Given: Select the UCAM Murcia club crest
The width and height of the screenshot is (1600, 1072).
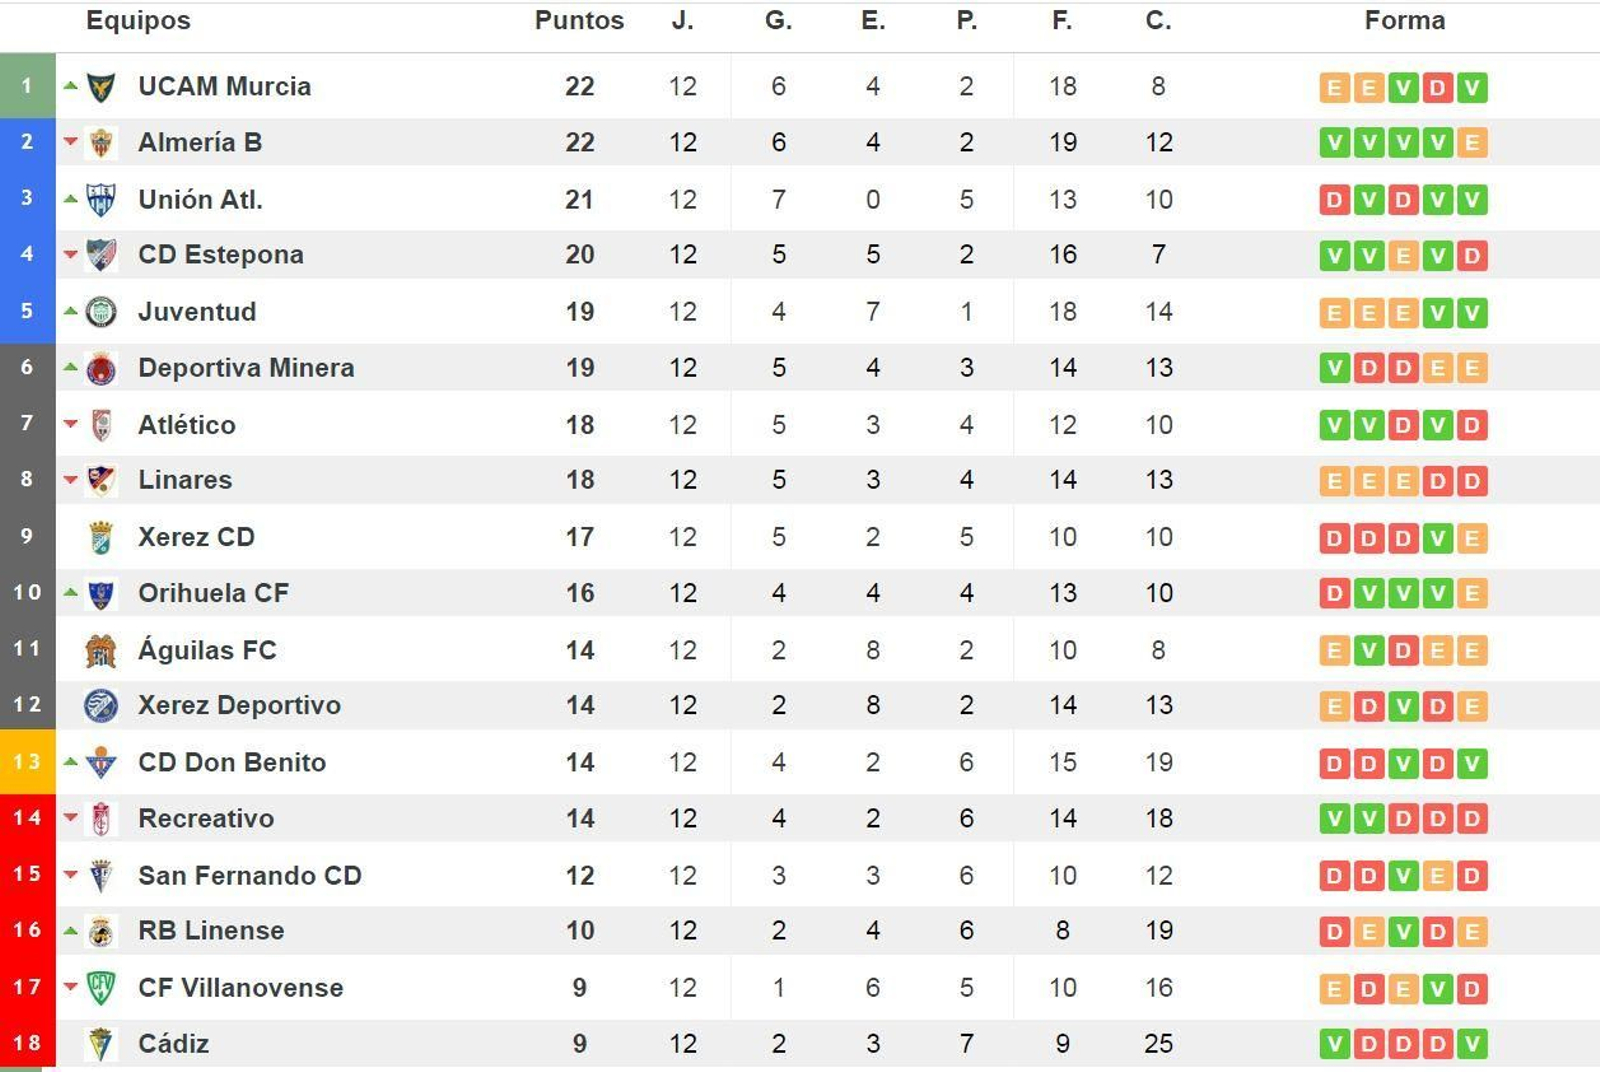Looking at the screenshot, I should [100, 87].
